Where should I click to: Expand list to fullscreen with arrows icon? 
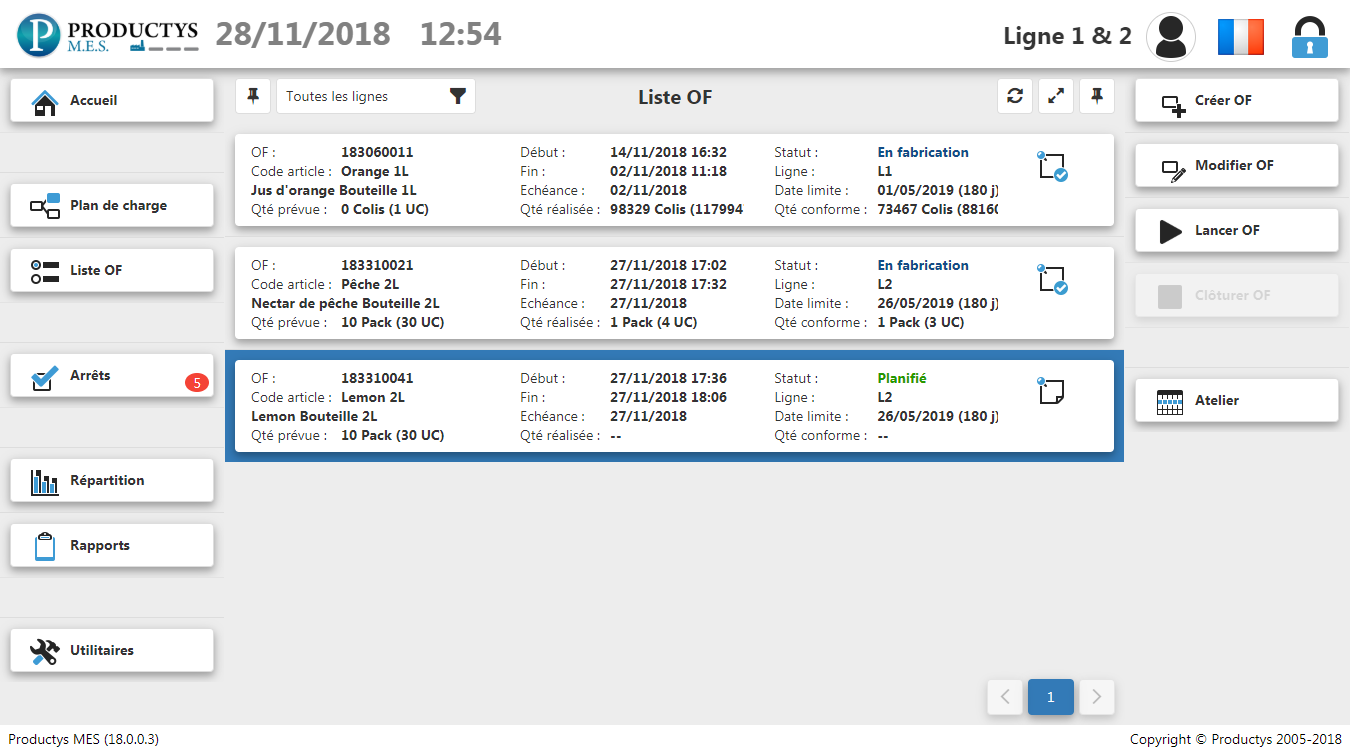[1056, 96]
